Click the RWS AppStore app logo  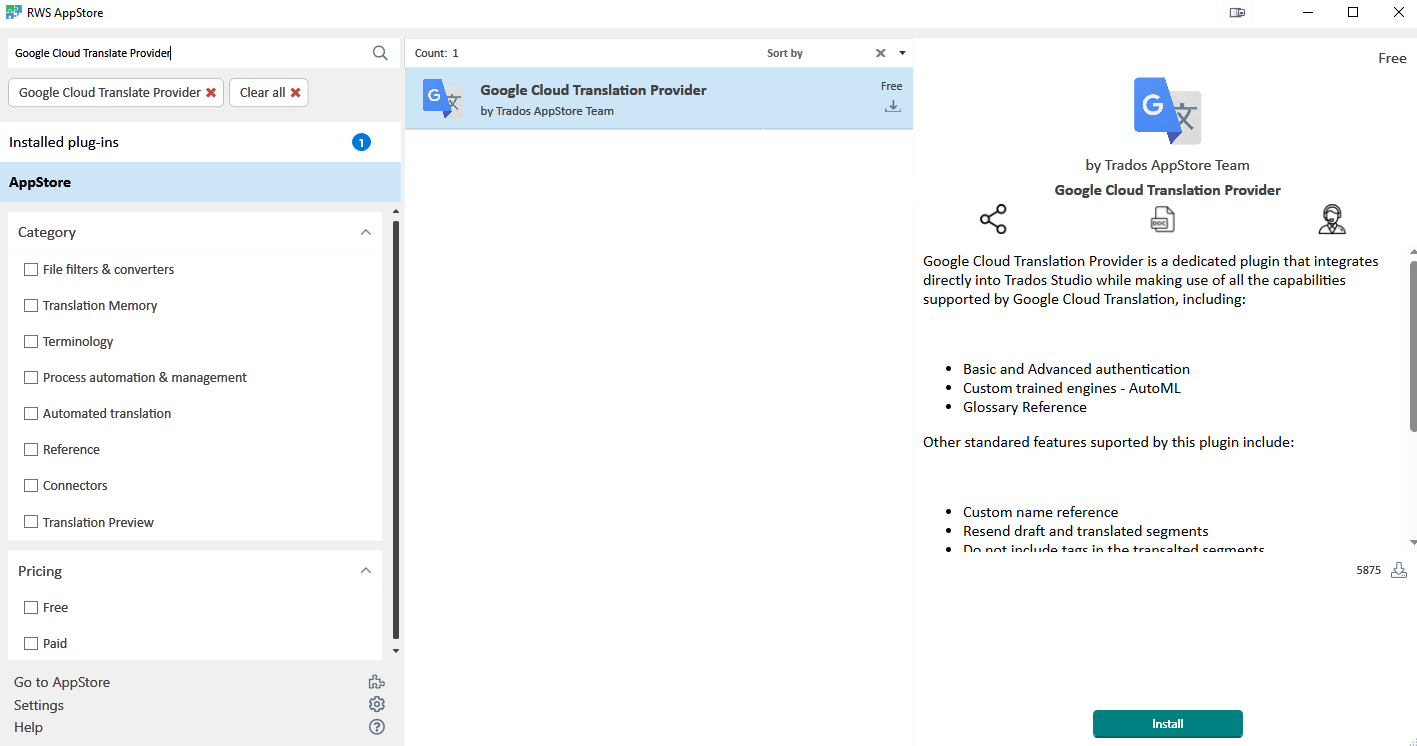point(13,13)
